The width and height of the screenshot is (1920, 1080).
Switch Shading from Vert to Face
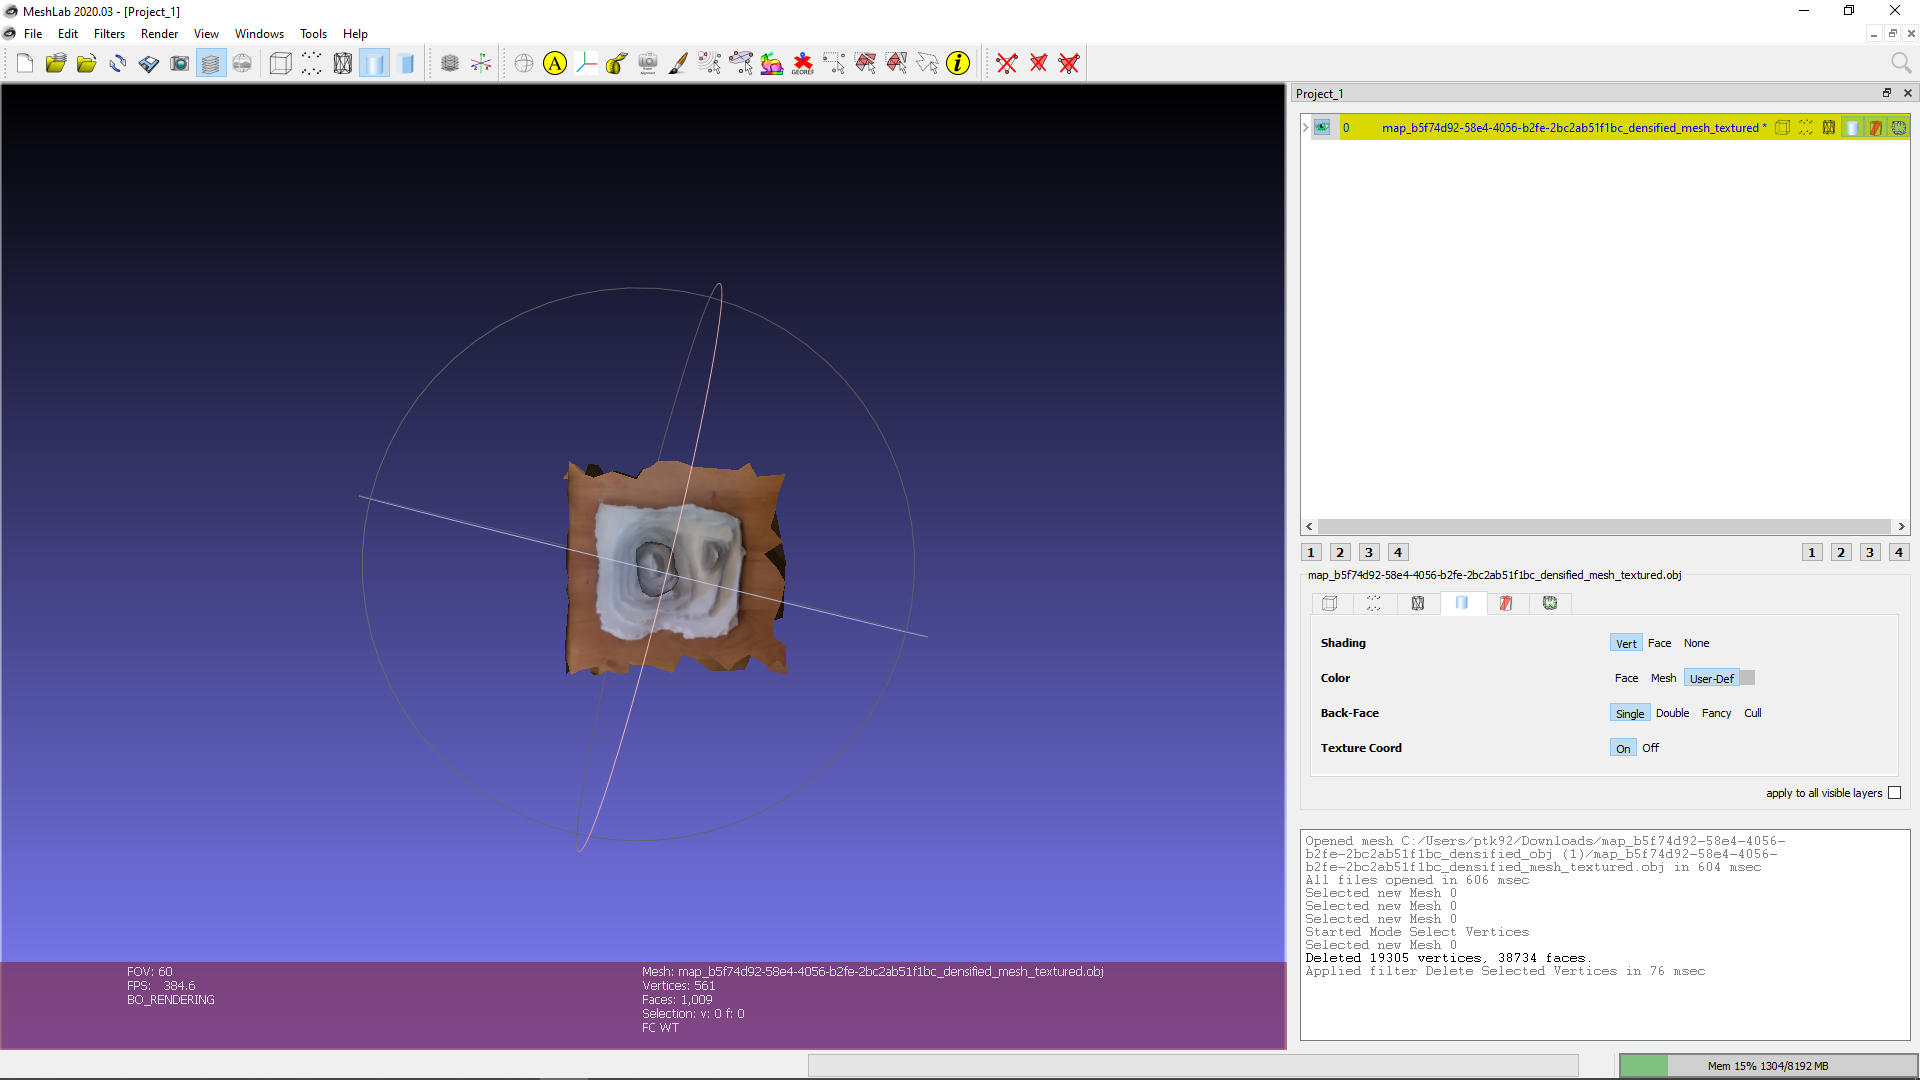pyautogui.click(x=1660, y=642)
